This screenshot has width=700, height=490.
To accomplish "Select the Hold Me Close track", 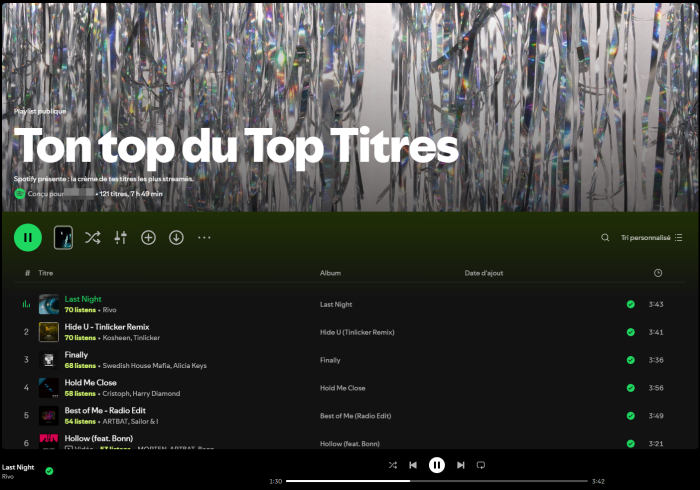I will [90, 382].
